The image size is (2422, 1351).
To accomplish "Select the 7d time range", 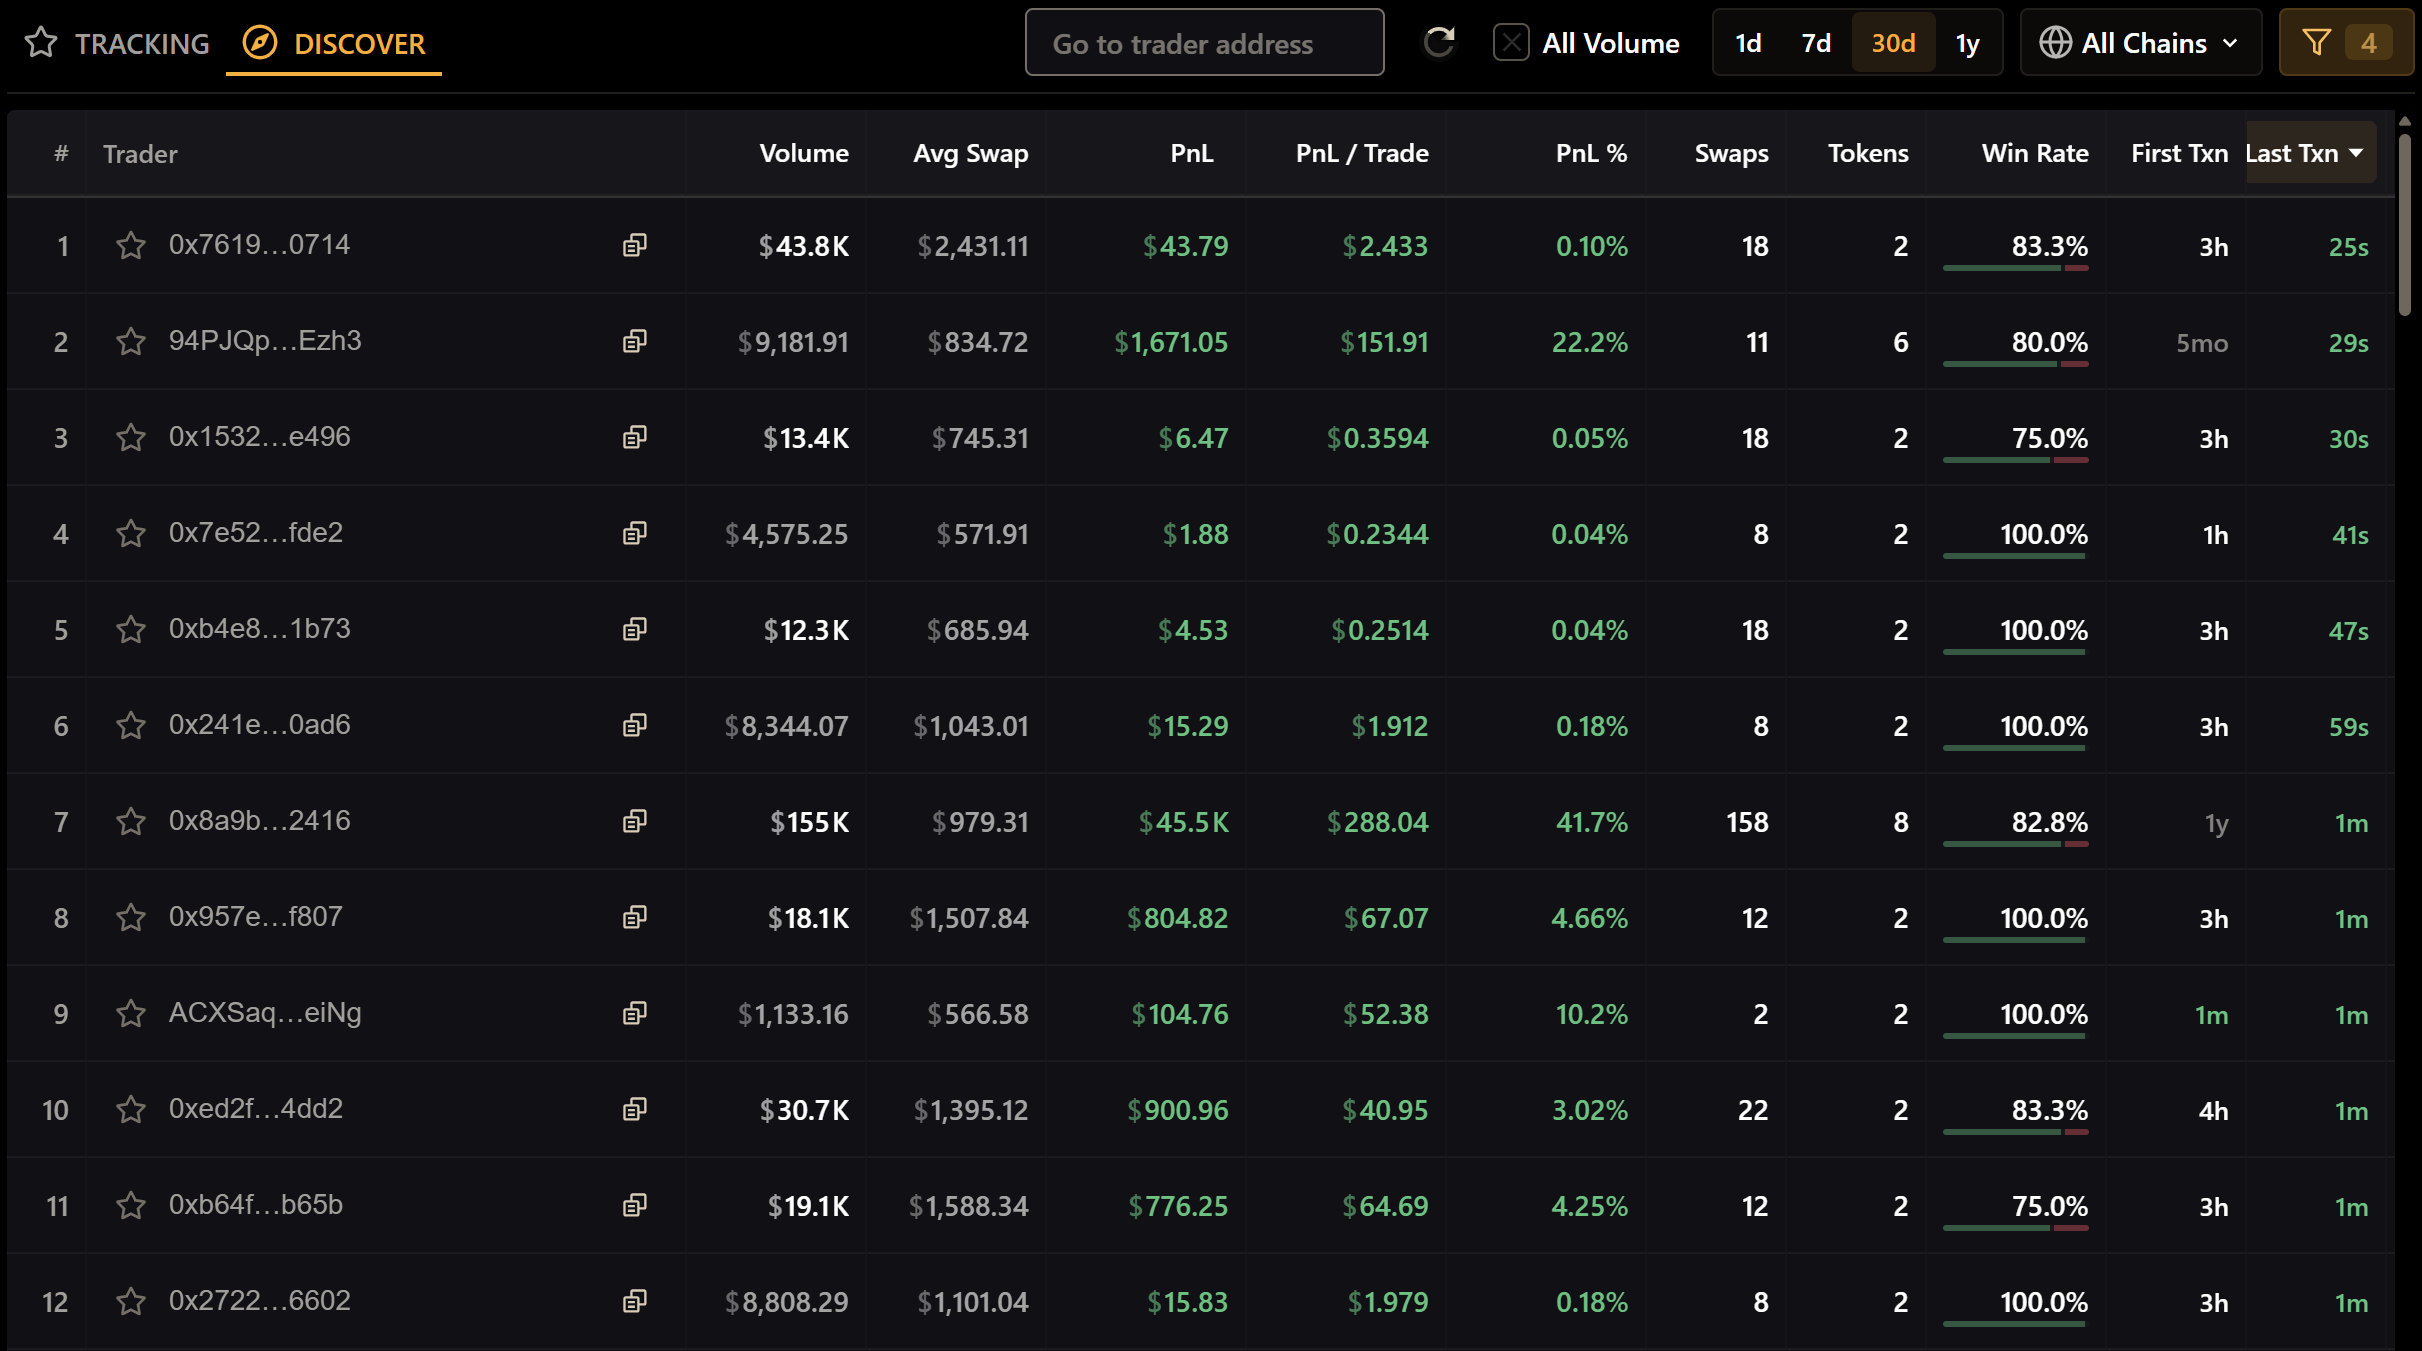I will click(1815, 43).
